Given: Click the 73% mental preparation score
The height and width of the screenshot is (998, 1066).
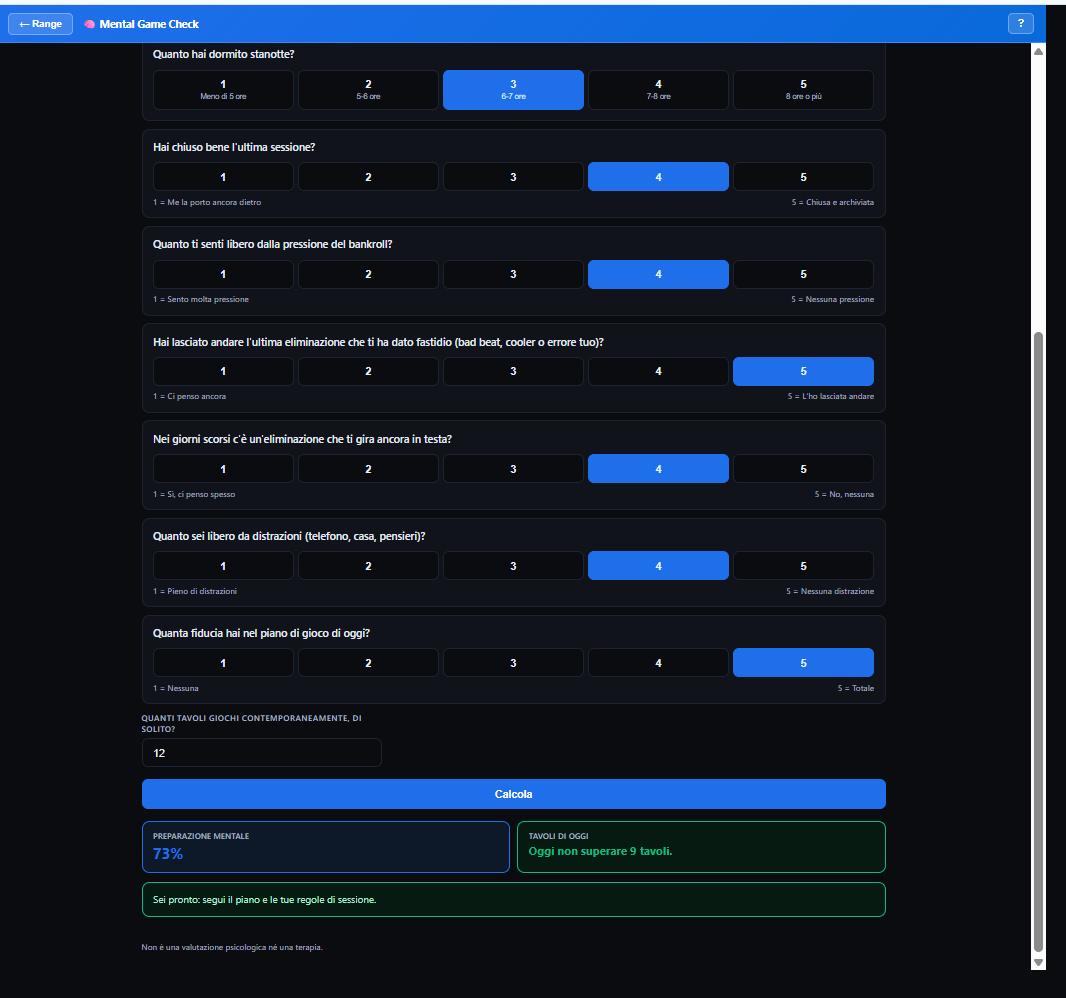Looking at the screenshot, I should [x=168, y=854].
